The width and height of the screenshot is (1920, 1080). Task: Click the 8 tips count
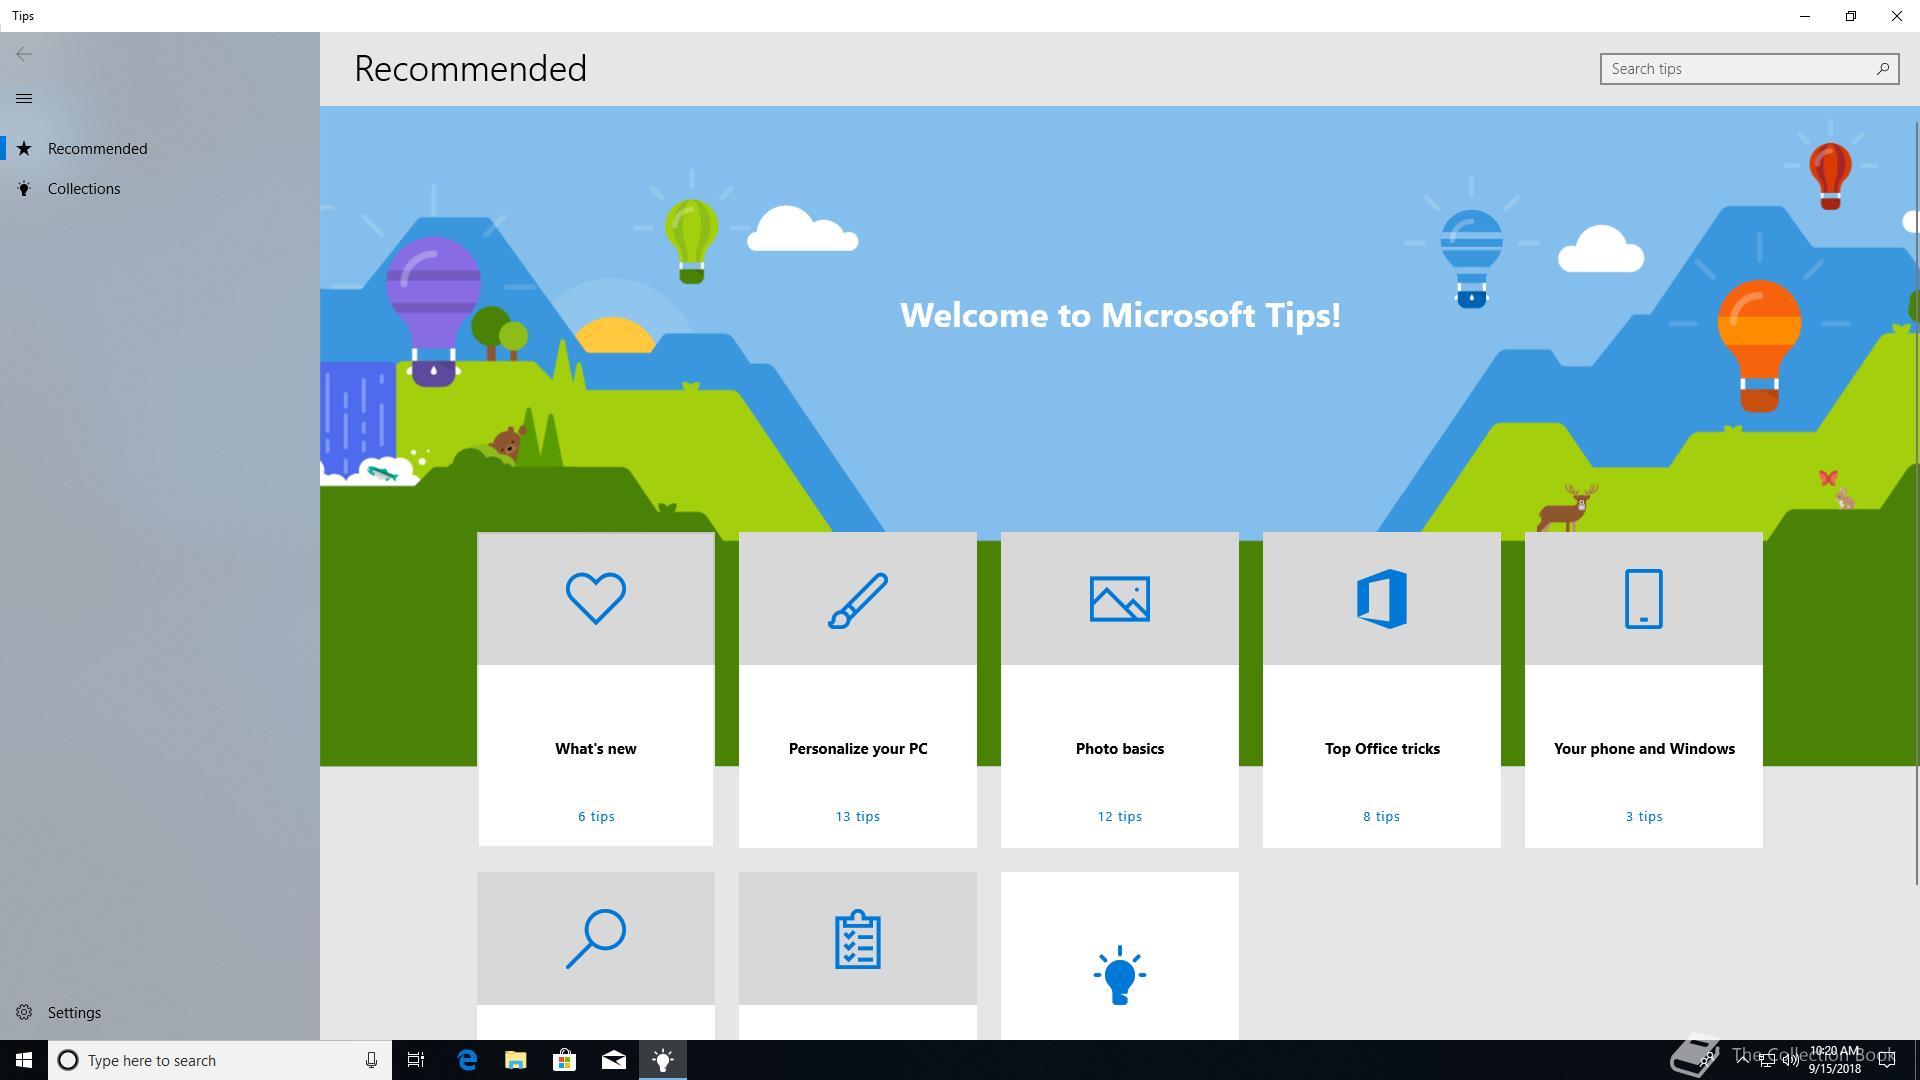coord(1382,816)
